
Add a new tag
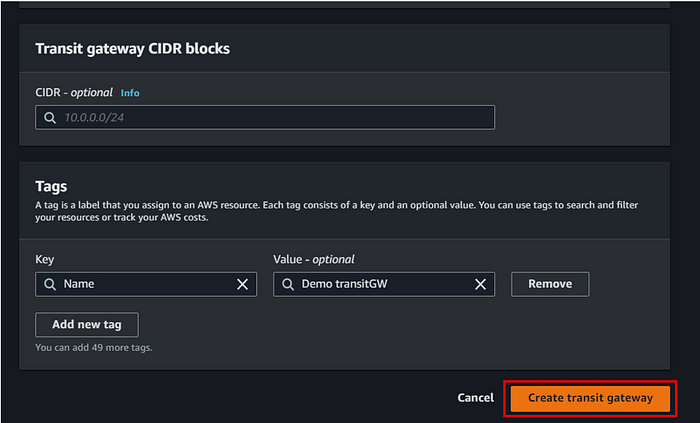pyautogui.click(x=87, y=325)
